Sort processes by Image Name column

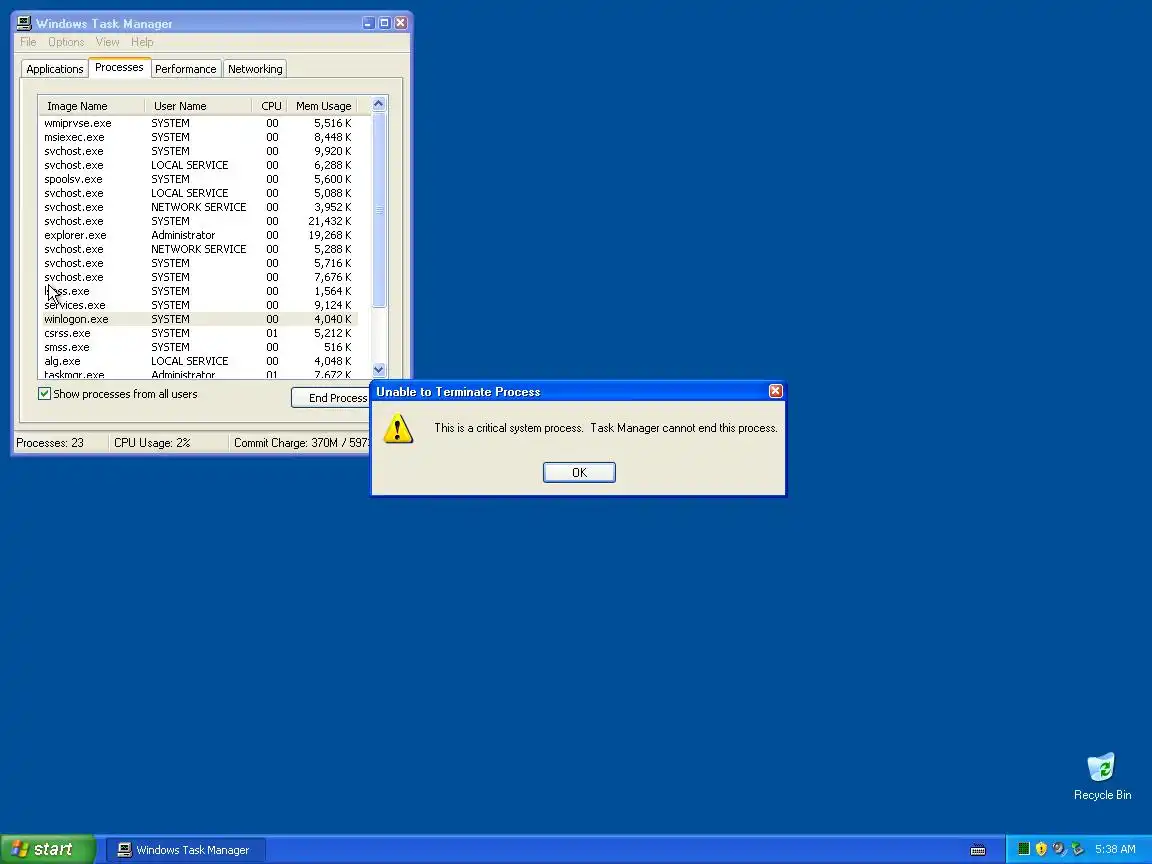(x=92, y=106)
